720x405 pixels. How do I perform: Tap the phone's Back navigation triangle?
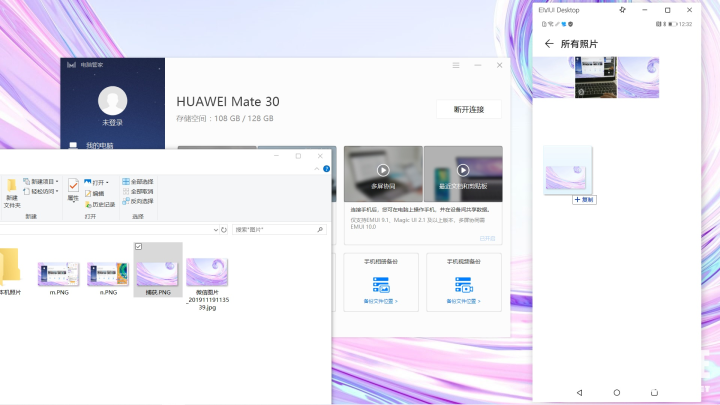click(579, 393)
